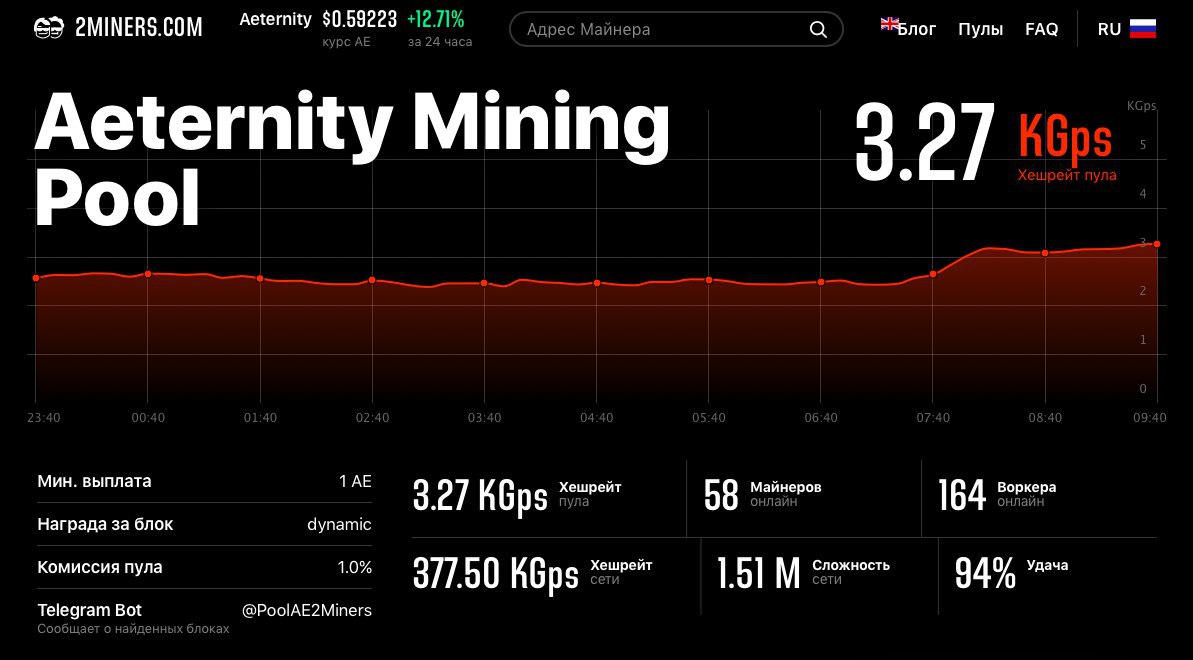The image size is (1193, 660).
Task: Click the Комиссия пула row label
Action: click(100, 567)
